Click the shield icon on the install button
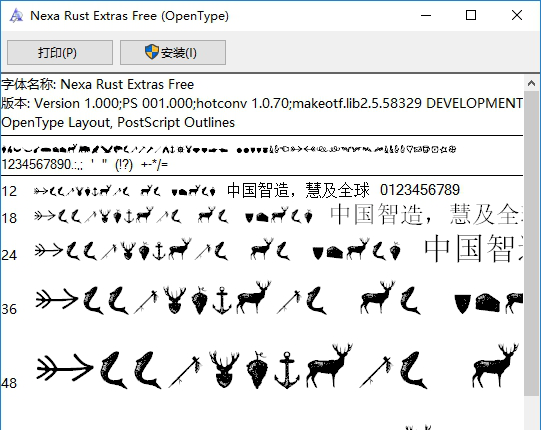541x447 pixels. point(152,52)
